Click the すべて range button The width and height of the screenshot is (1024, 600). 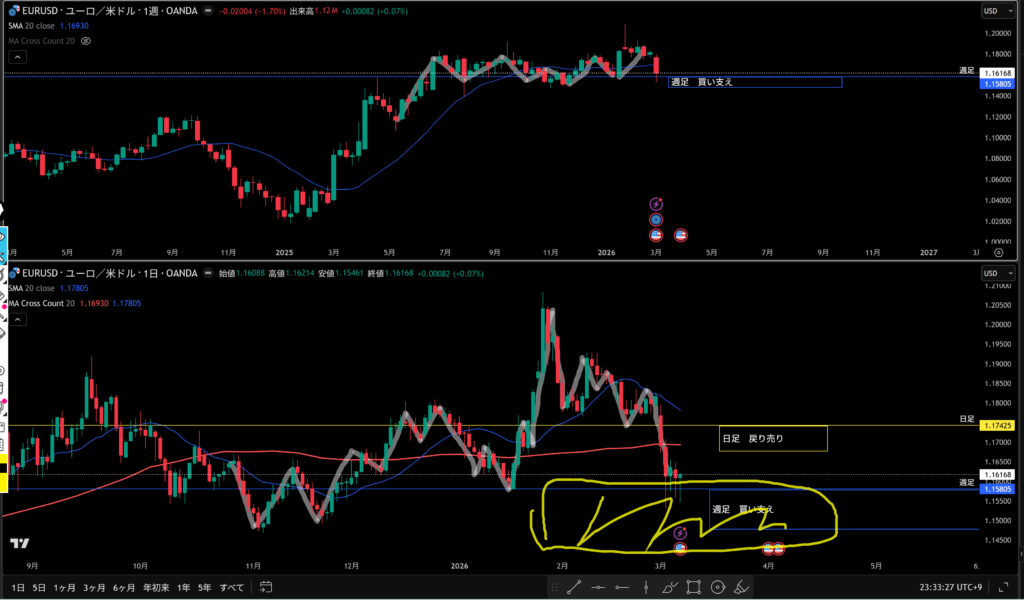click(231, 587)
